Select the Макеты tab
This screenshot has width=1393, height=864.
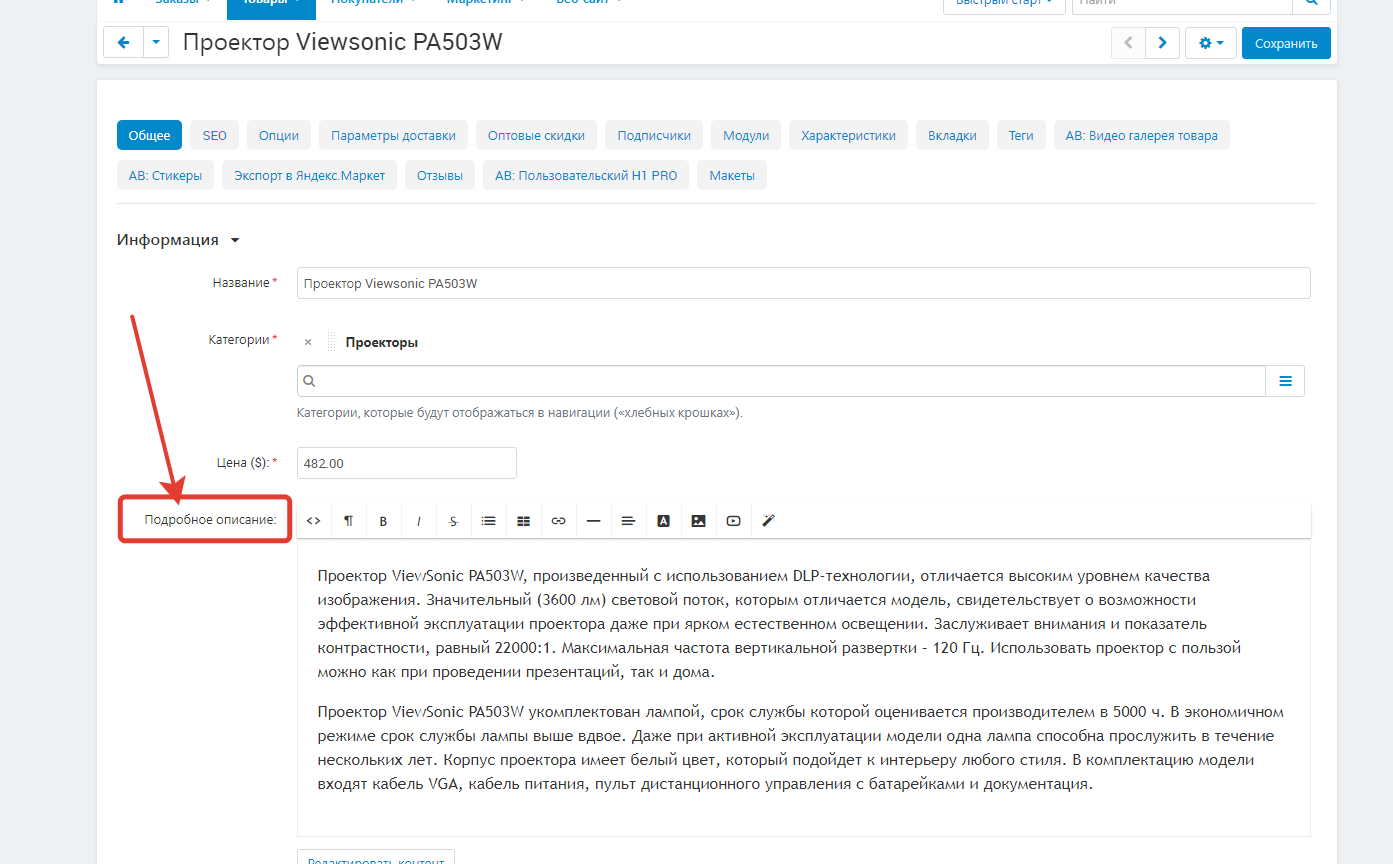(x=732, y=176)
